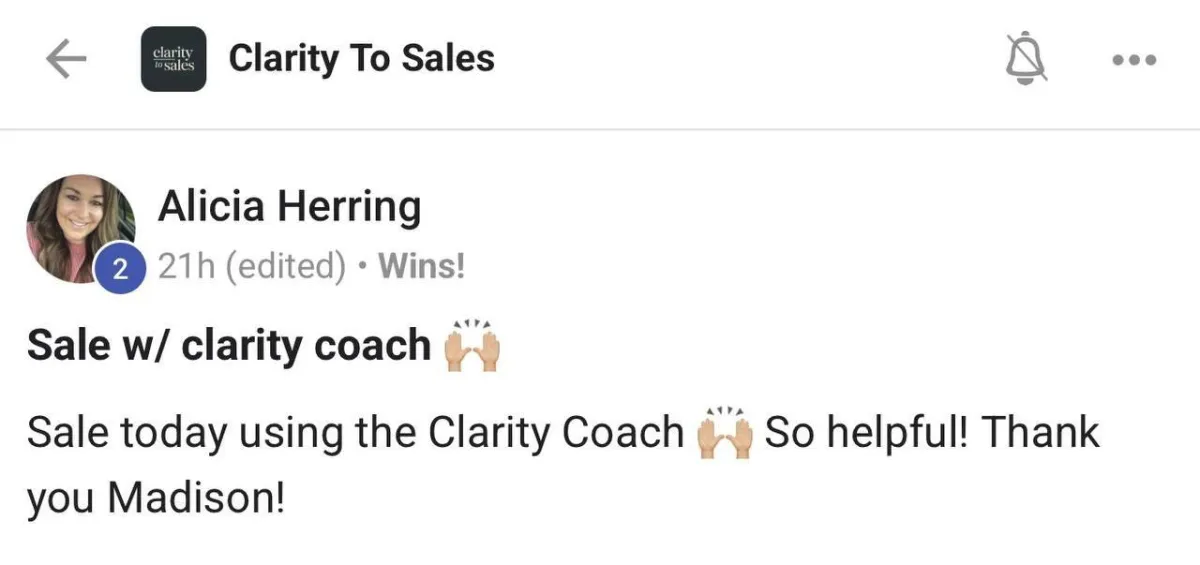Tap the raised hands emoji in the body

pos(725,433)
